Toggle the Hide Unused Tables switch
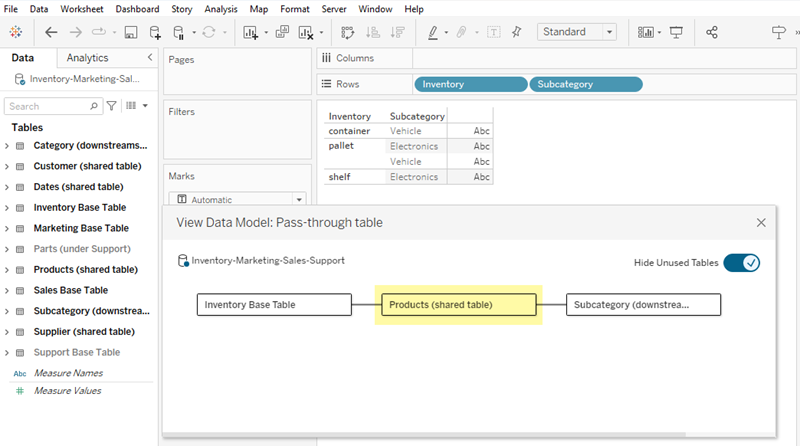The height and width of the screenshot is (446, 800). (742, 263)
